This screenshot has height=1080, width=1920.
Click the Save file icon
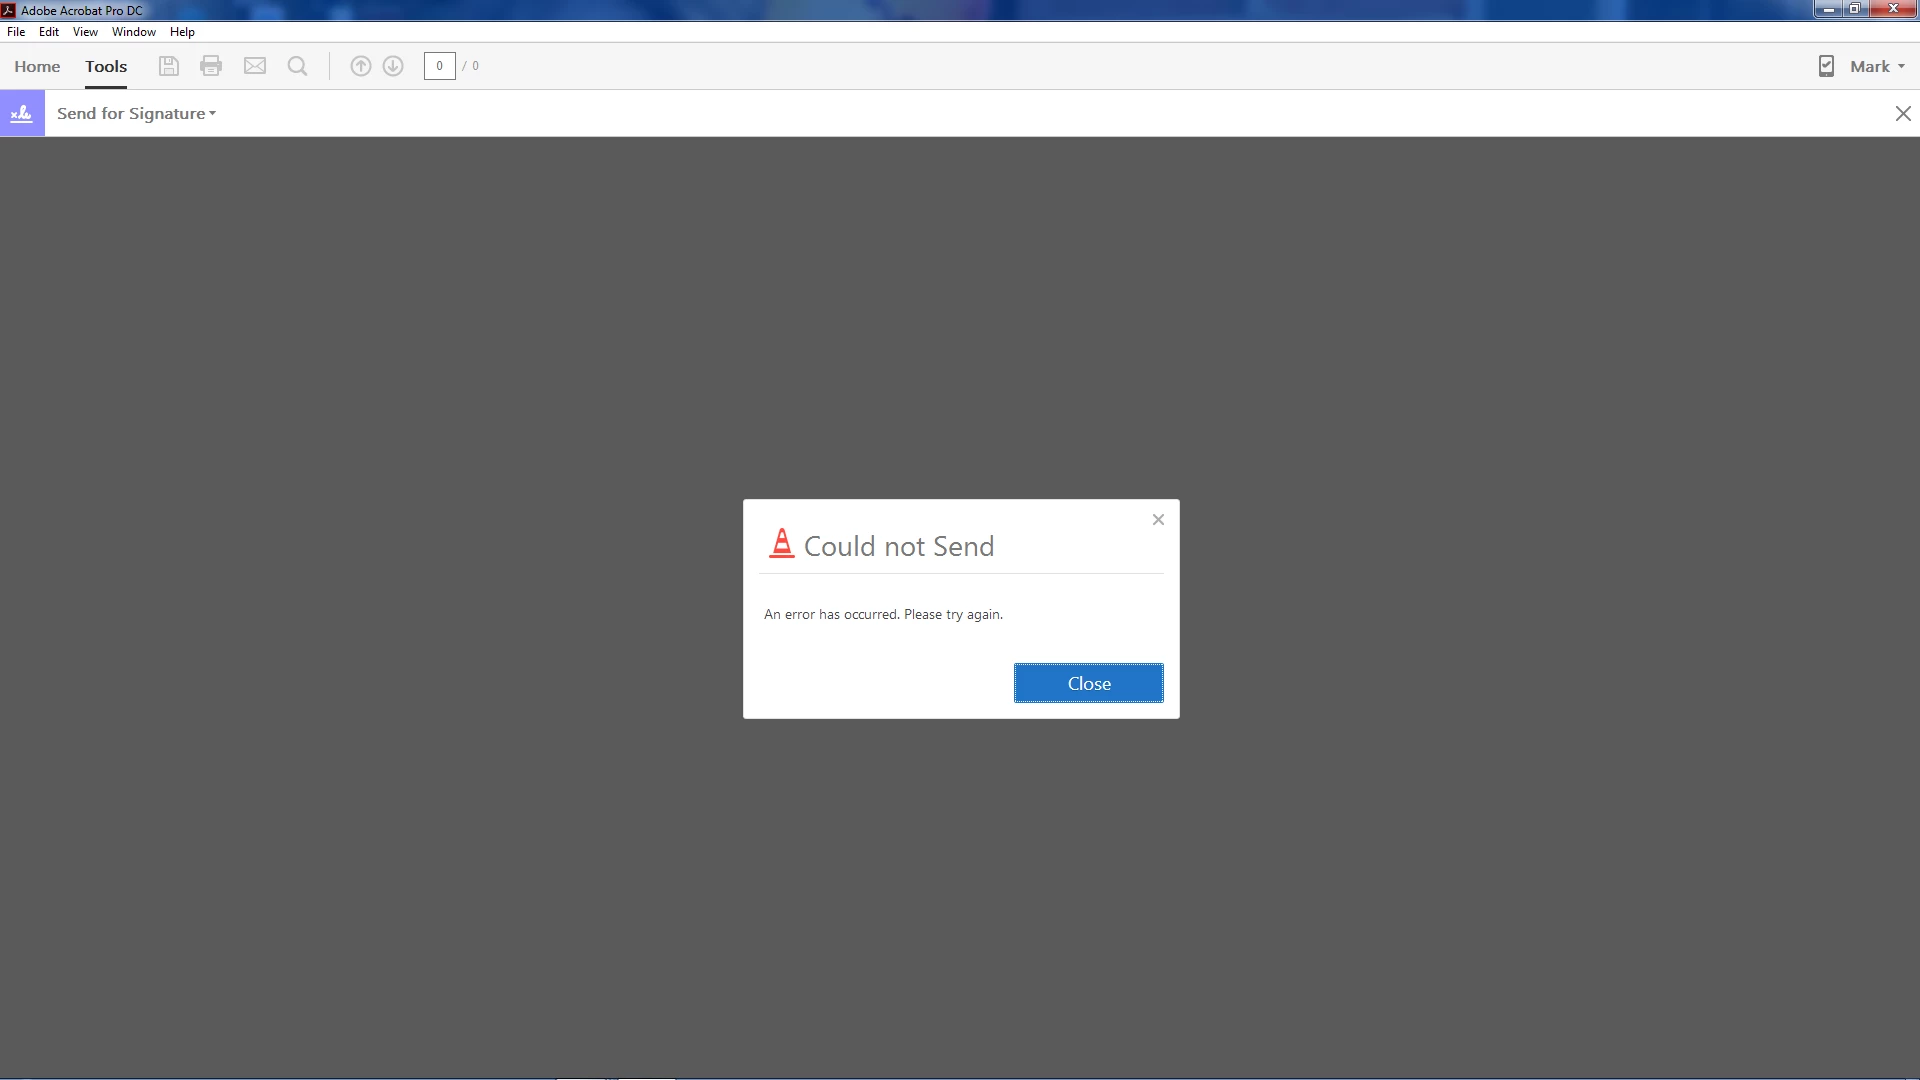[x=169, y=66]
